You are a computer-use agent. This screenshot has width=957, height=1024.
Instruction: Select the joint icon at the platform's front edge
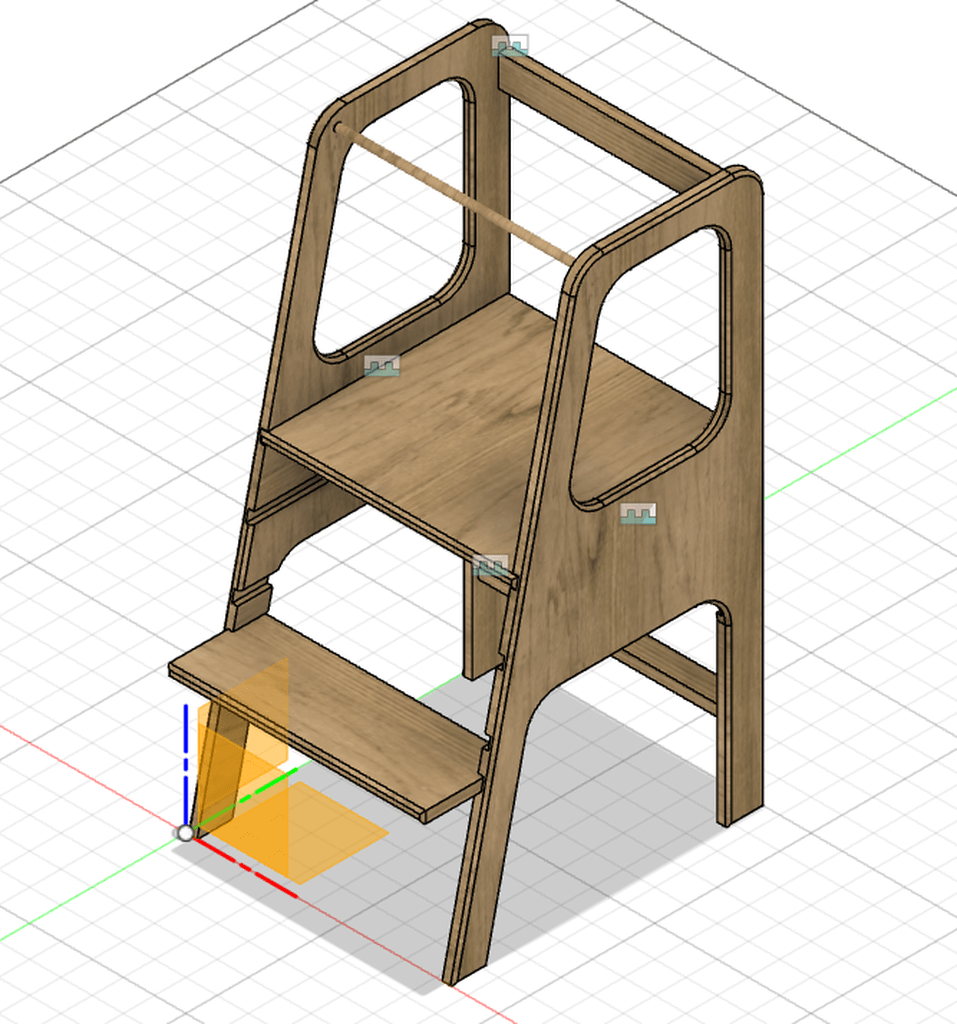point(489,568)
